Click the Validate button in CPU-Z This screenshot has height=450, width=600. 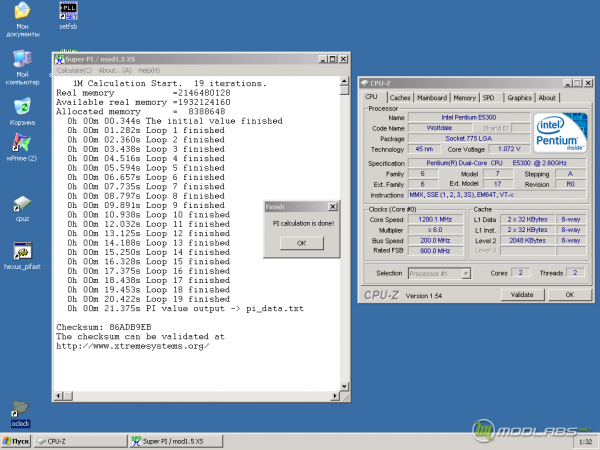pos(522,295)
